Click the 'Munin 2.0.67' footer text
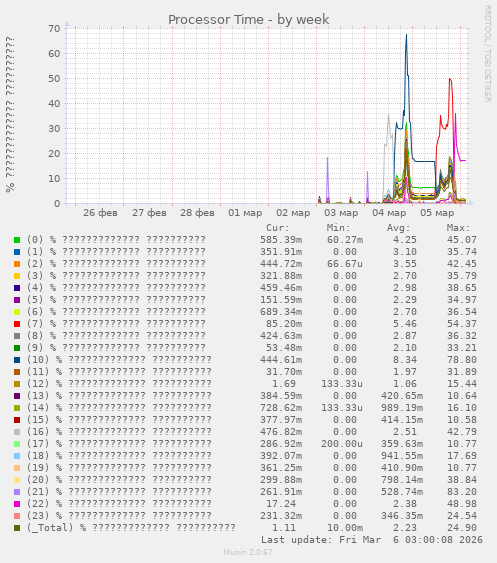Screen dimensions: 497x563 pos(248,552)
